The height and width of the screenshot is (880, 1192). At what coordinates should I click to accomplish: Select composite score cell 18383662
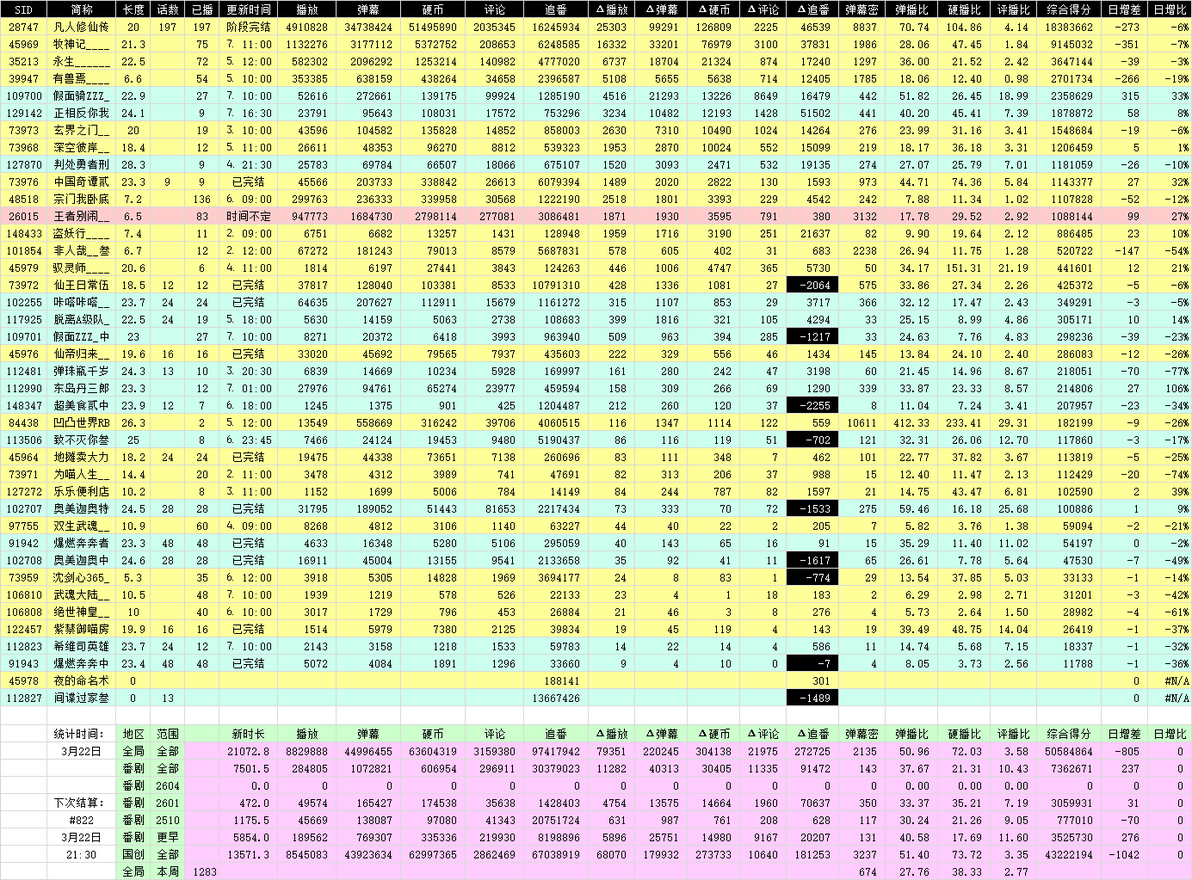pos(1069,27)
